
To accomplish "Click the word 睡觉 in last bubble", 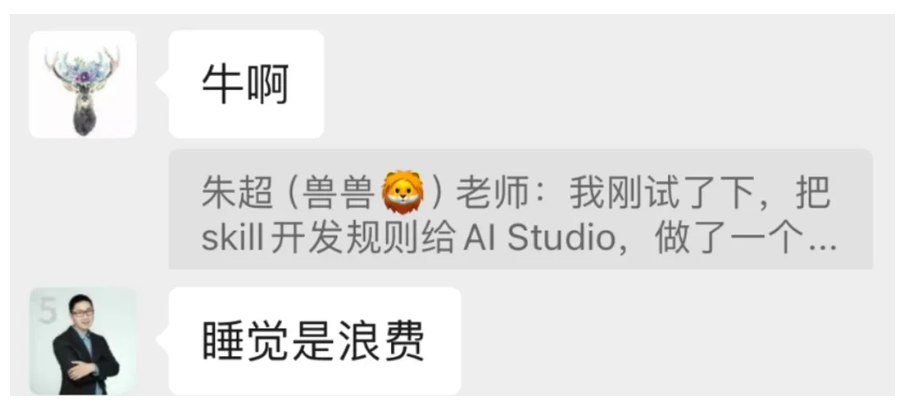I will (247, 341).
